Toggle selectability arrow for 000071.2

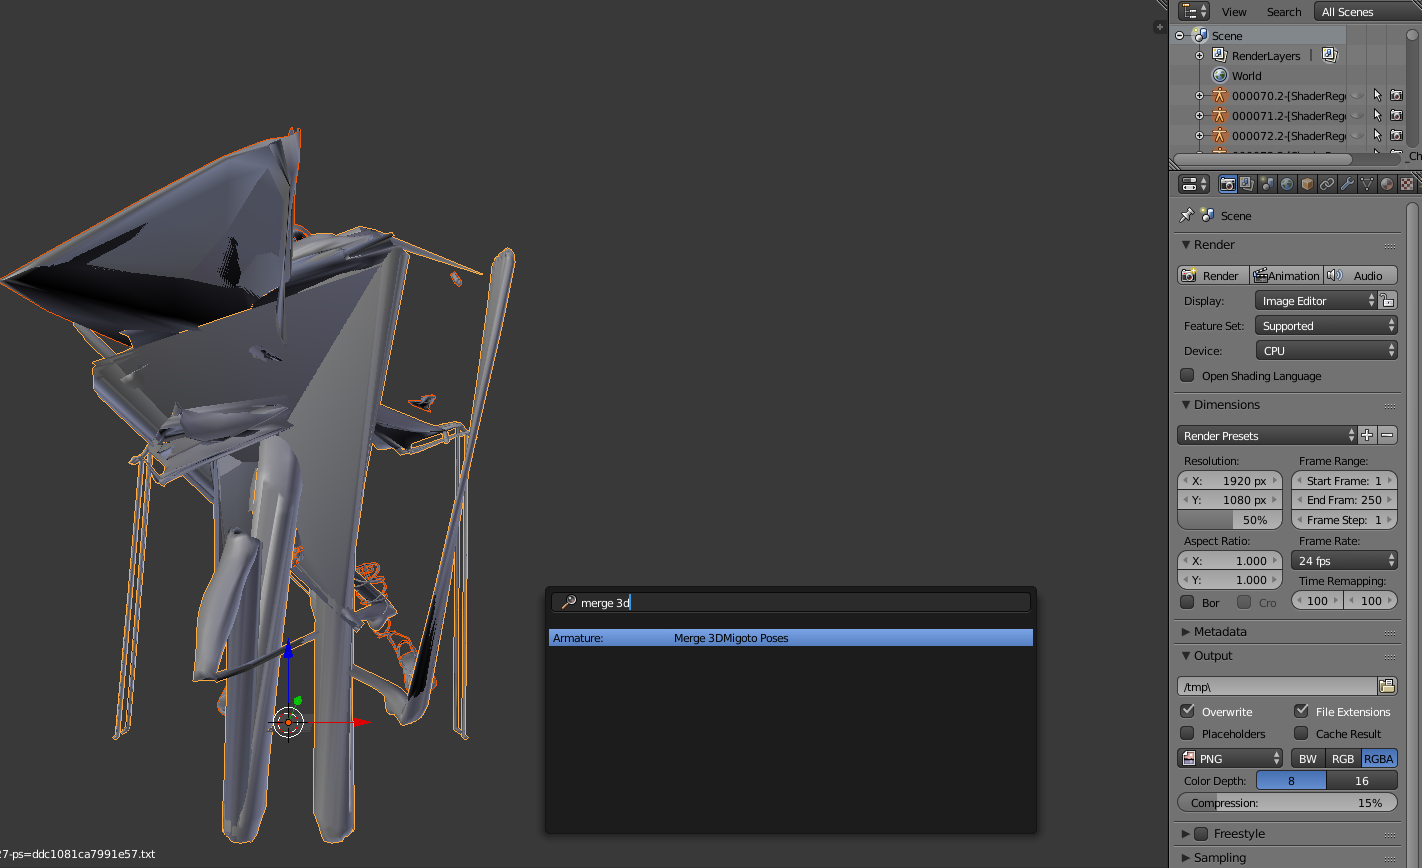[x=1377, y=116]
